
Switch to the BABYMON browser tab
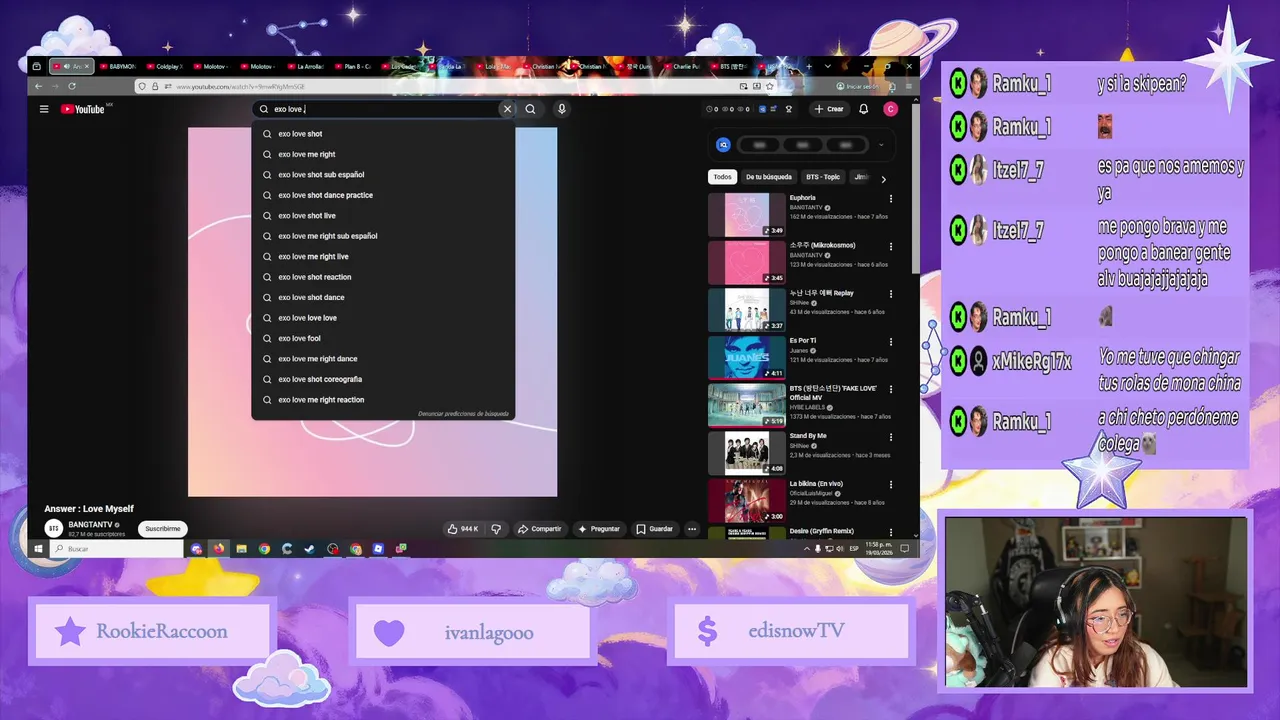(x=118, y=66)
